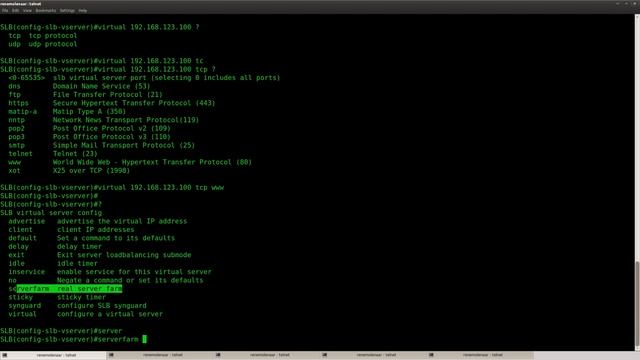Click the 'www World Wide Web' line
Viewport: 640px width, 360px height.
point(130,162)
